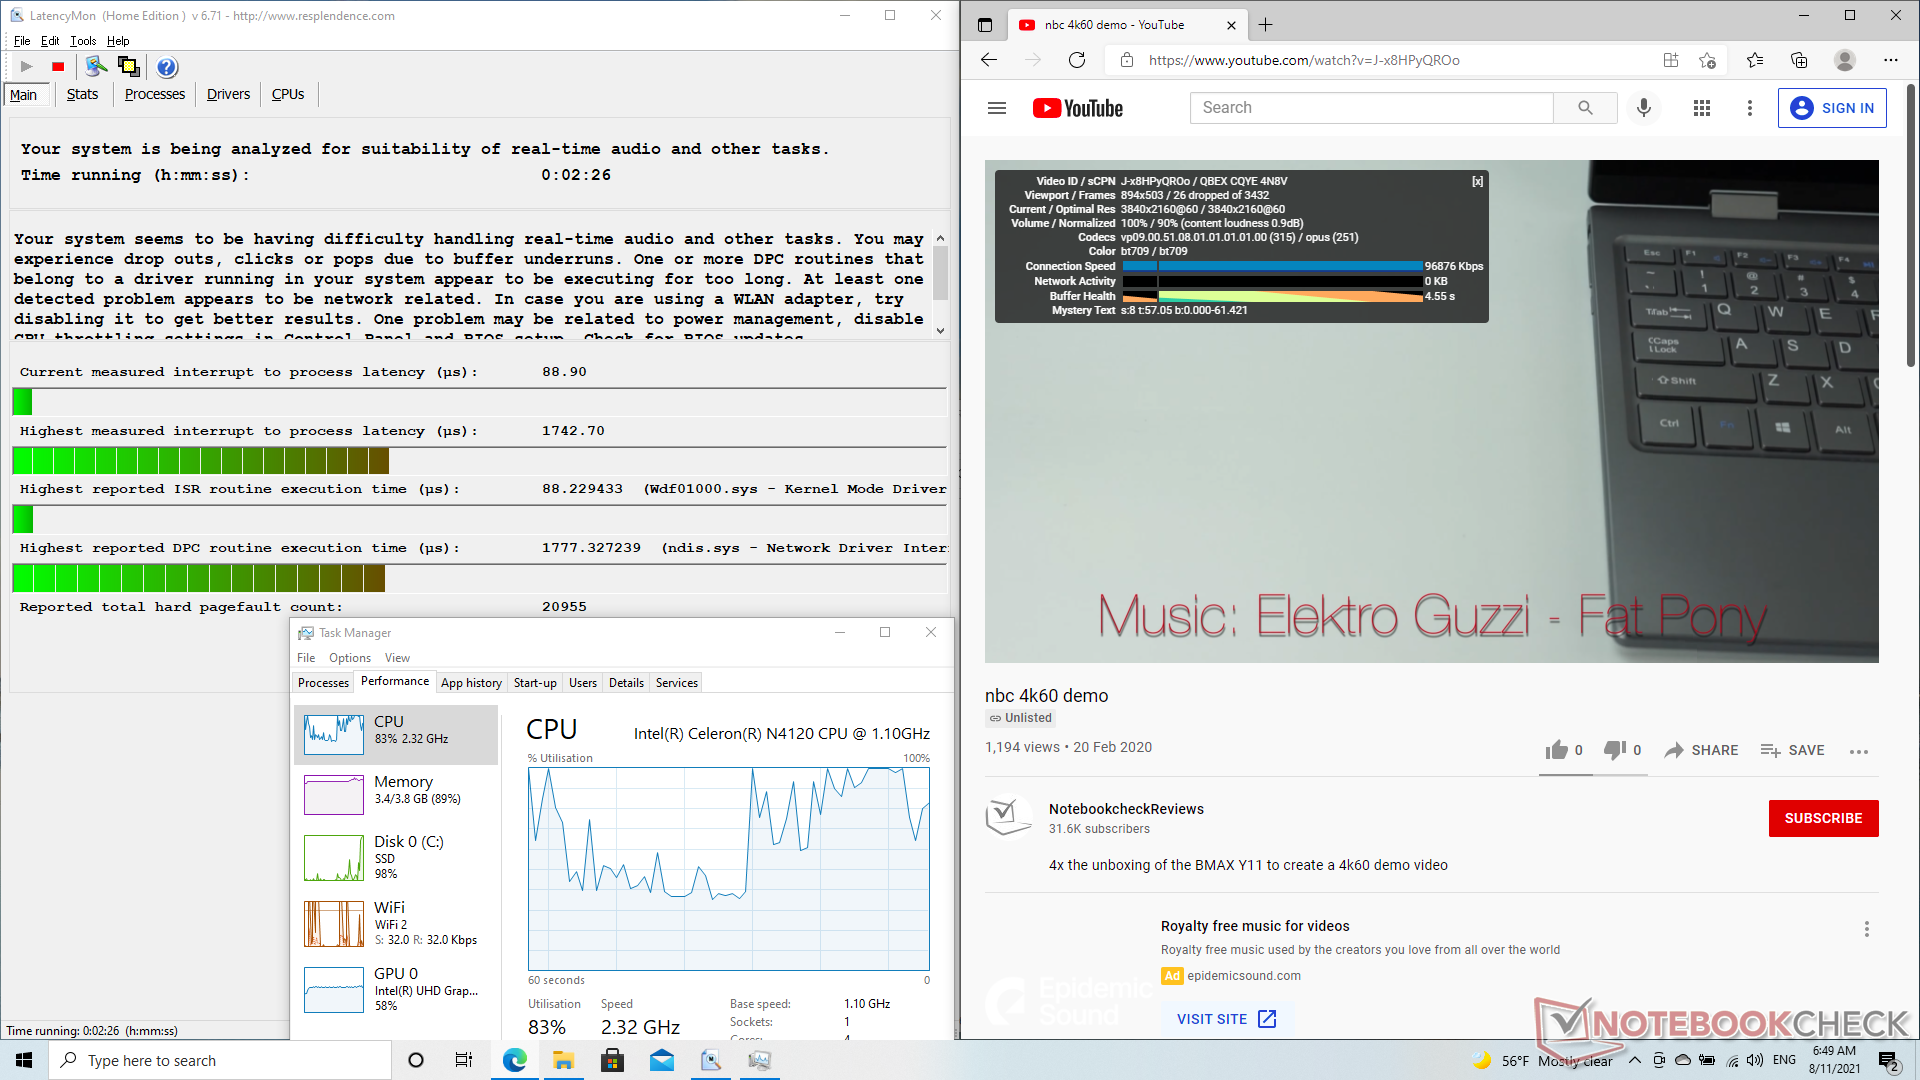The width and height of the screenshot is (1920, 1080).
Task: Click VISIT SITE ad link
Action: click(1226, 1019)
